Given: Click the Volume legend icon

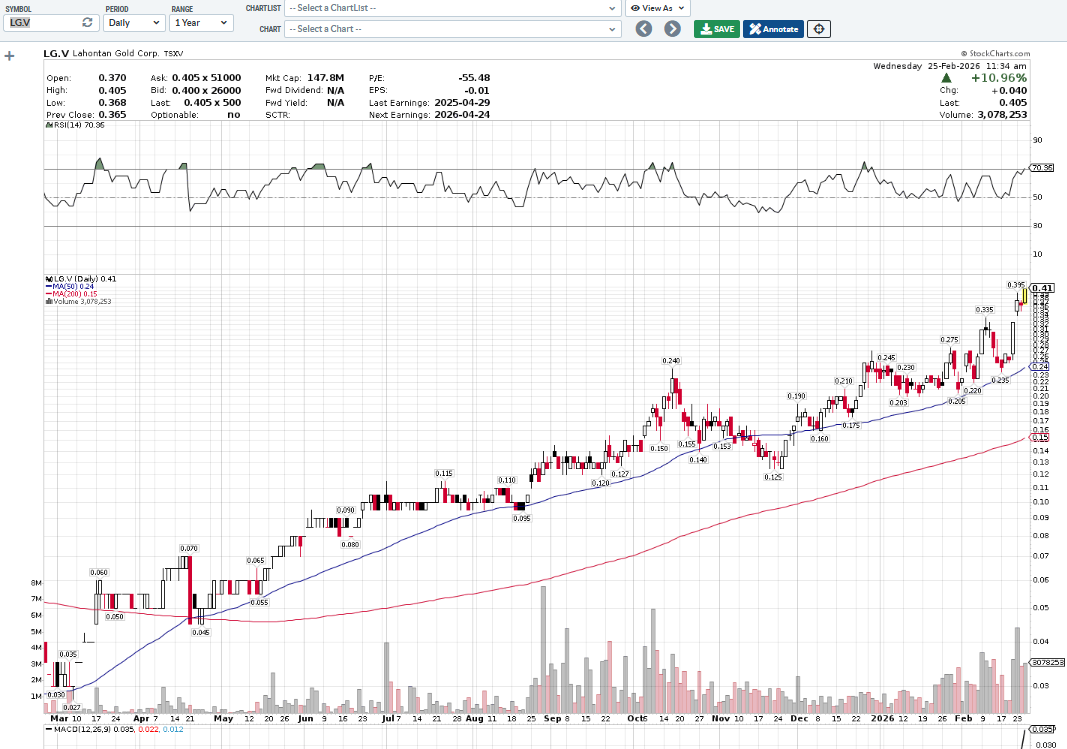Looking at the screenshot, I should point(48,301).
